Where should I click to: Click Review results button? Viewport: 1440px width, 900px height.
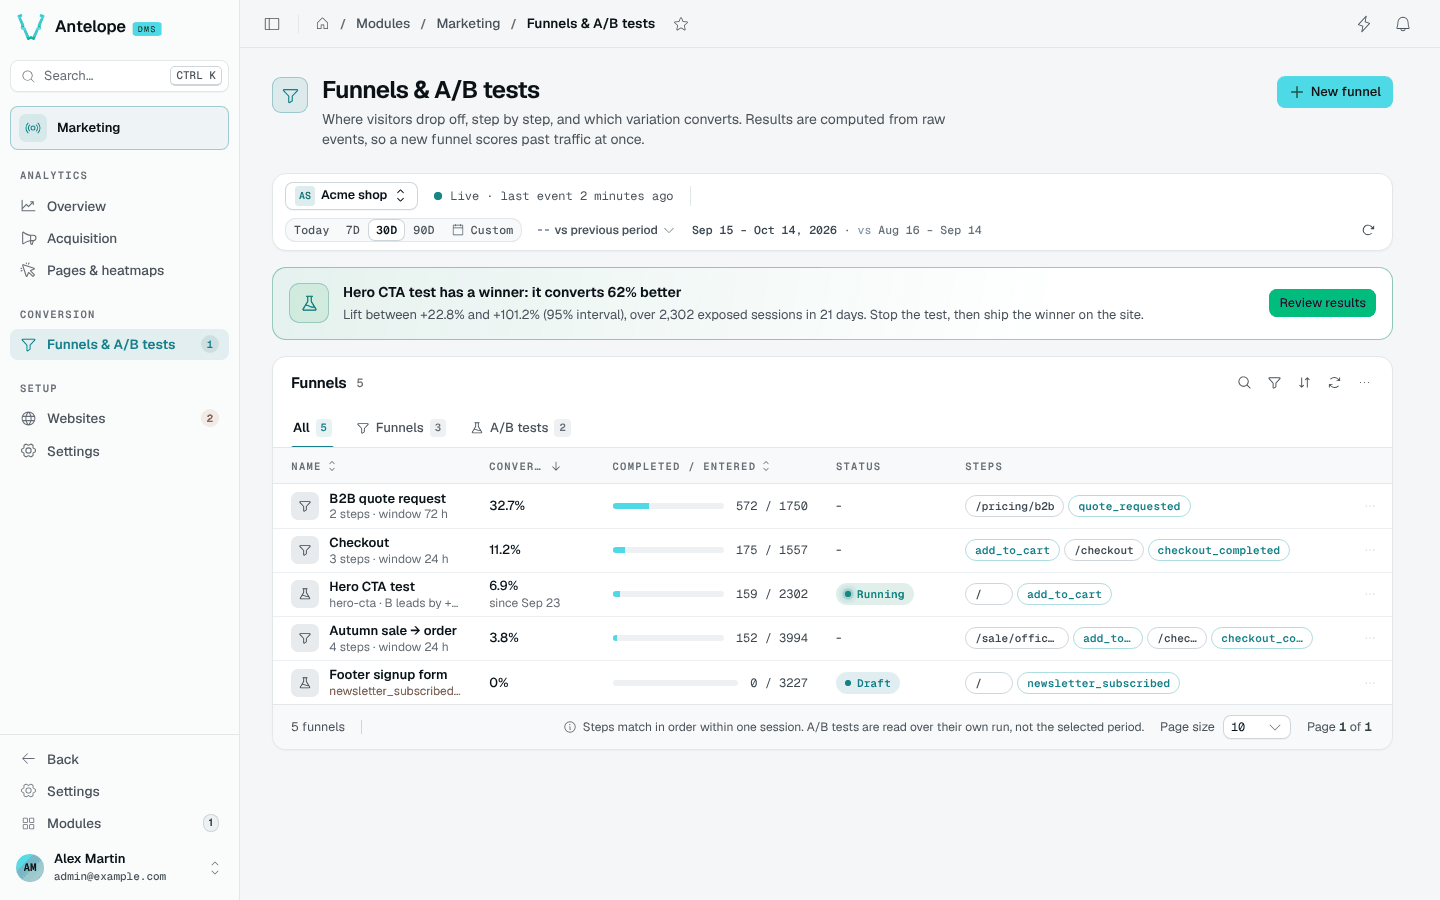(x=1322, y=303)
